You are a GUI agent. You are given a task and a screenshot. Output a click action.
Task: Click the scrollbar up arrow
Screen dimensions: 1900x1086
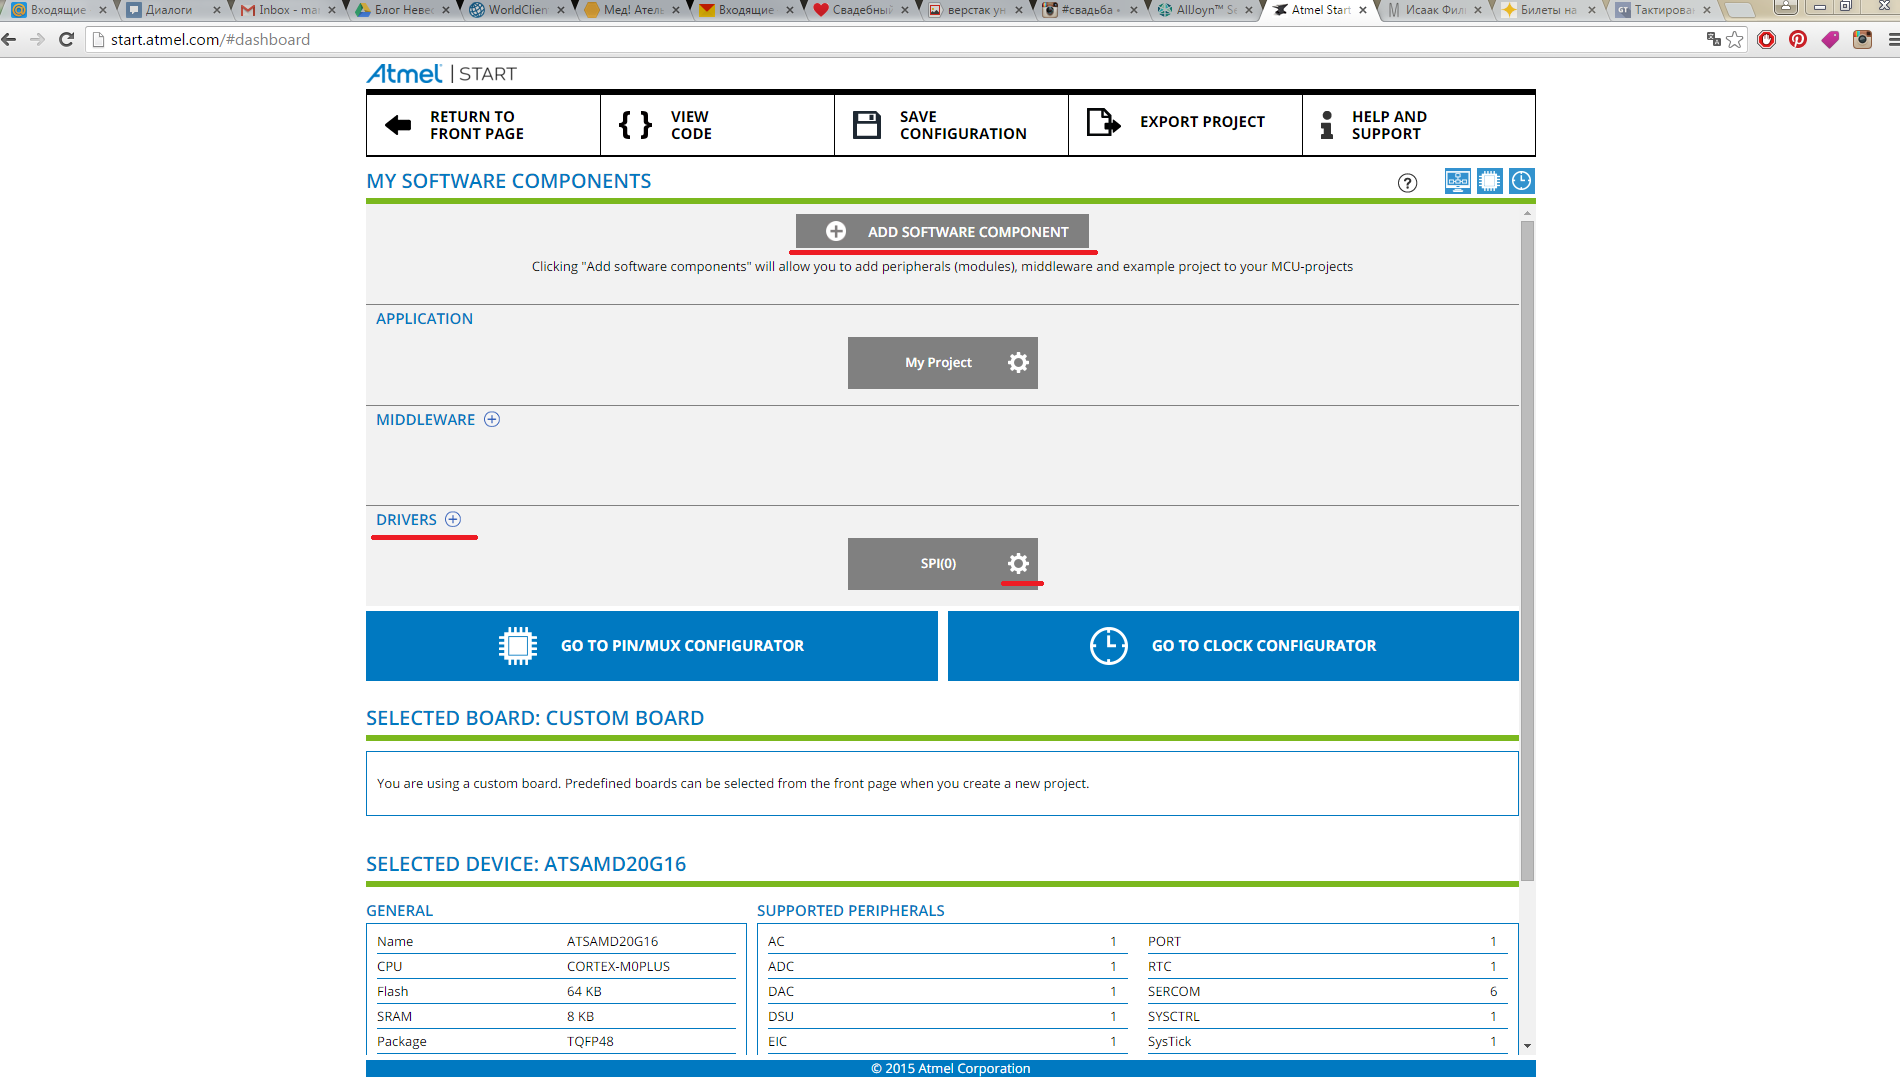(x=1527, y=213)
